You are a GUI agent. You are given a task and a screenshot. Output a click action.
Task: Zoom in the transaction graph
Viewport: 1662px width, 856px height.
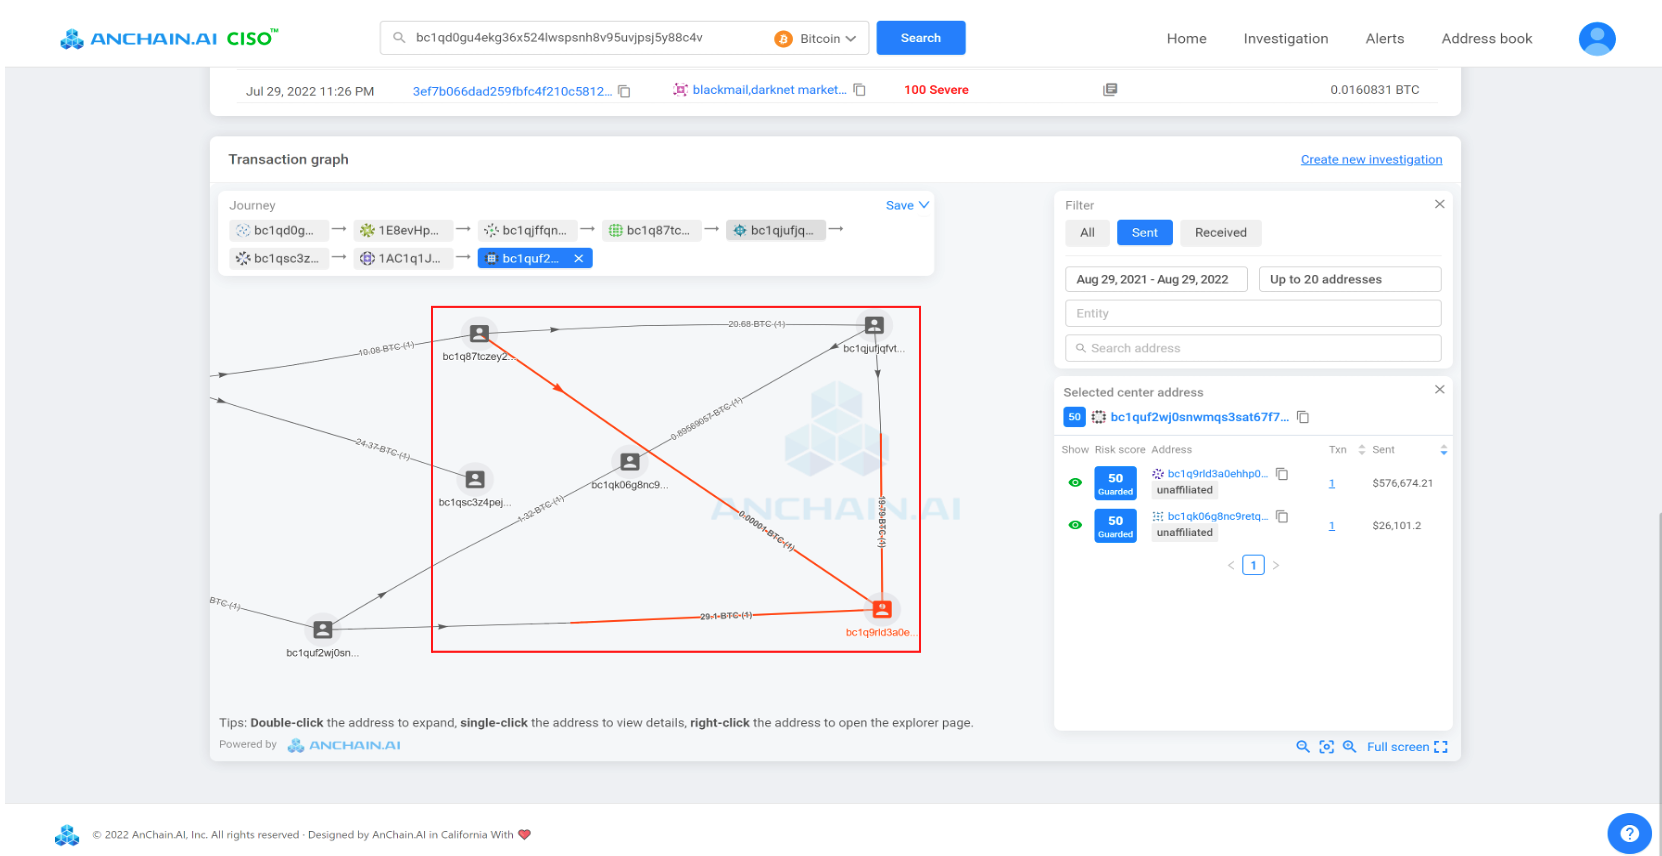point(1349,747)
